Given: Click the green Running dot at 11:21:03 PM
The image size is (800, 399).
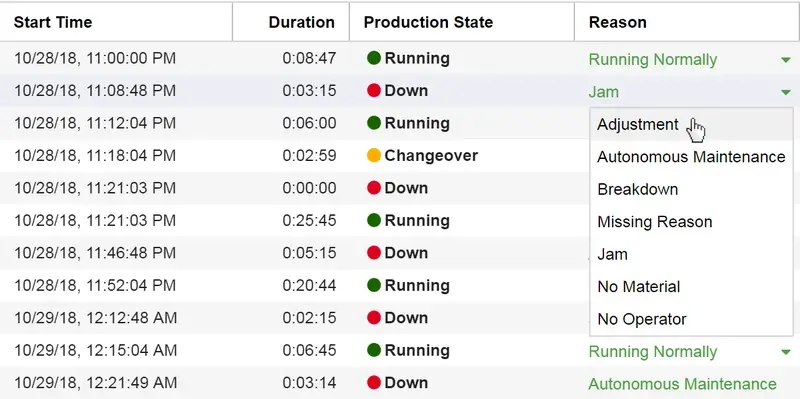Looking at the screenshot, I should 374,220.
